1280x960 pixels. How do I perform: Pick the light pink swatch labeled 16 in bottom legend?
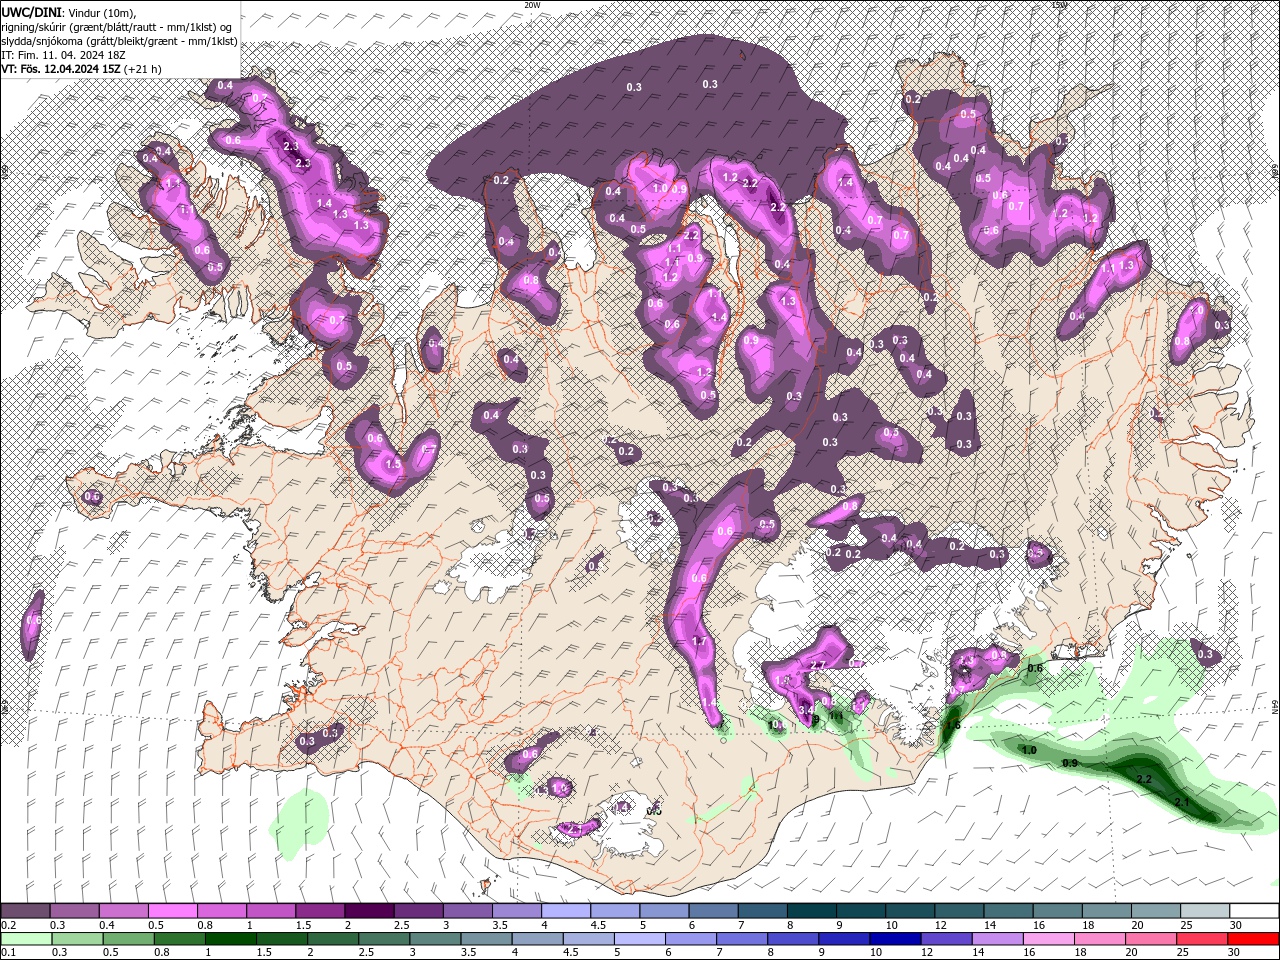(x=1048, y=939)
